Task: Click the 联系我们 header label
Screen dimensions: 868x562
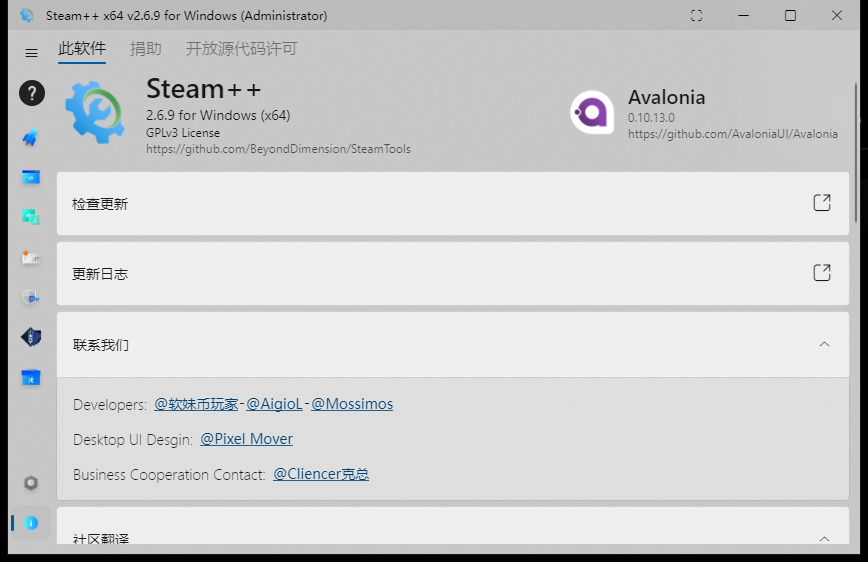Action: (100, 345)
